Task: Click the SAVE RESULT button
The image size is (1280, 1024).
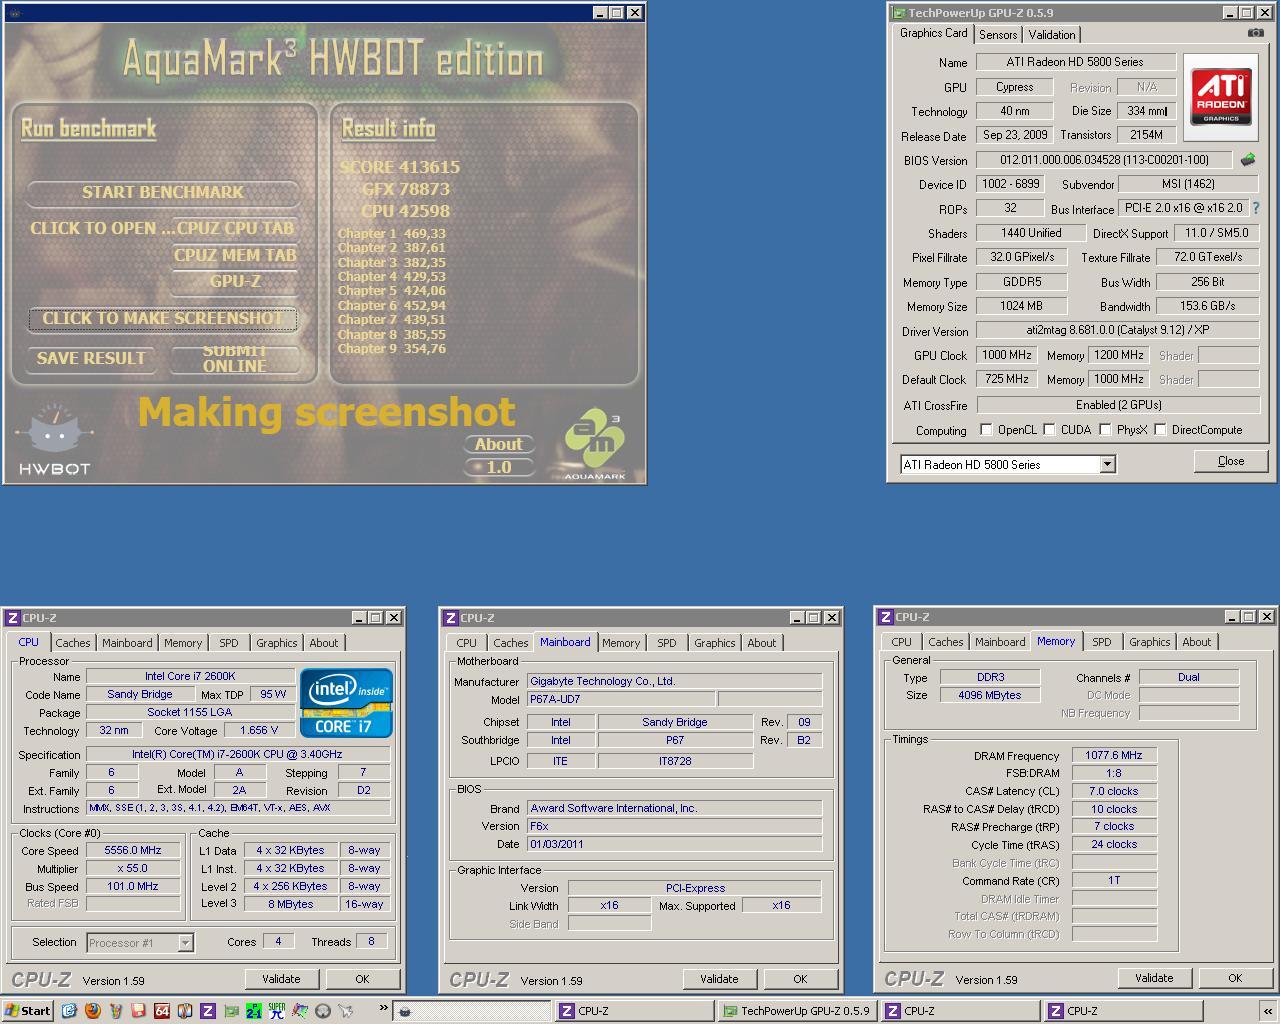Action: 91,358
